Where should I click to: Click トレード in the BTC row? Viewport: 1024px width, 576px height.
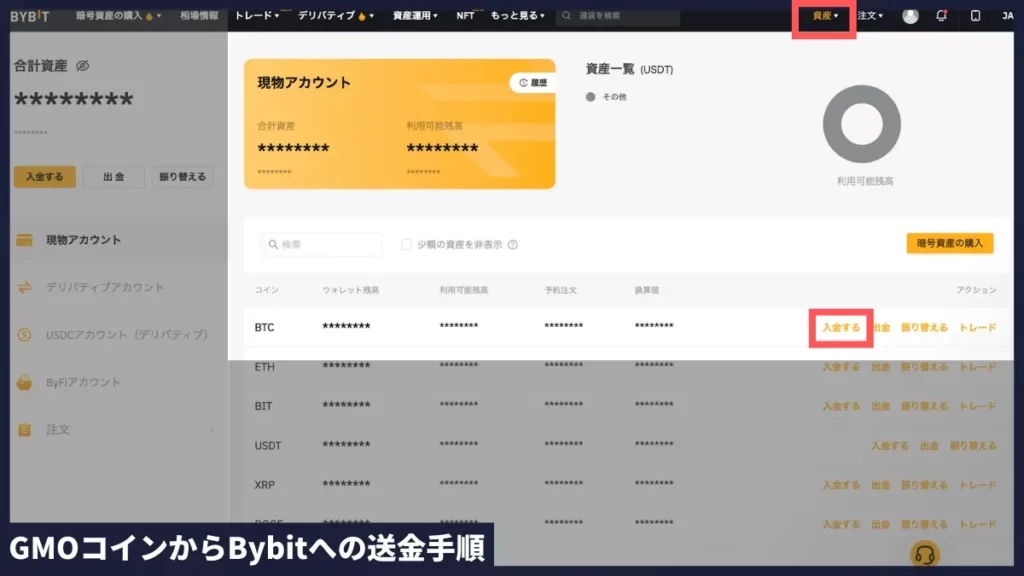(x=978, y=328)
